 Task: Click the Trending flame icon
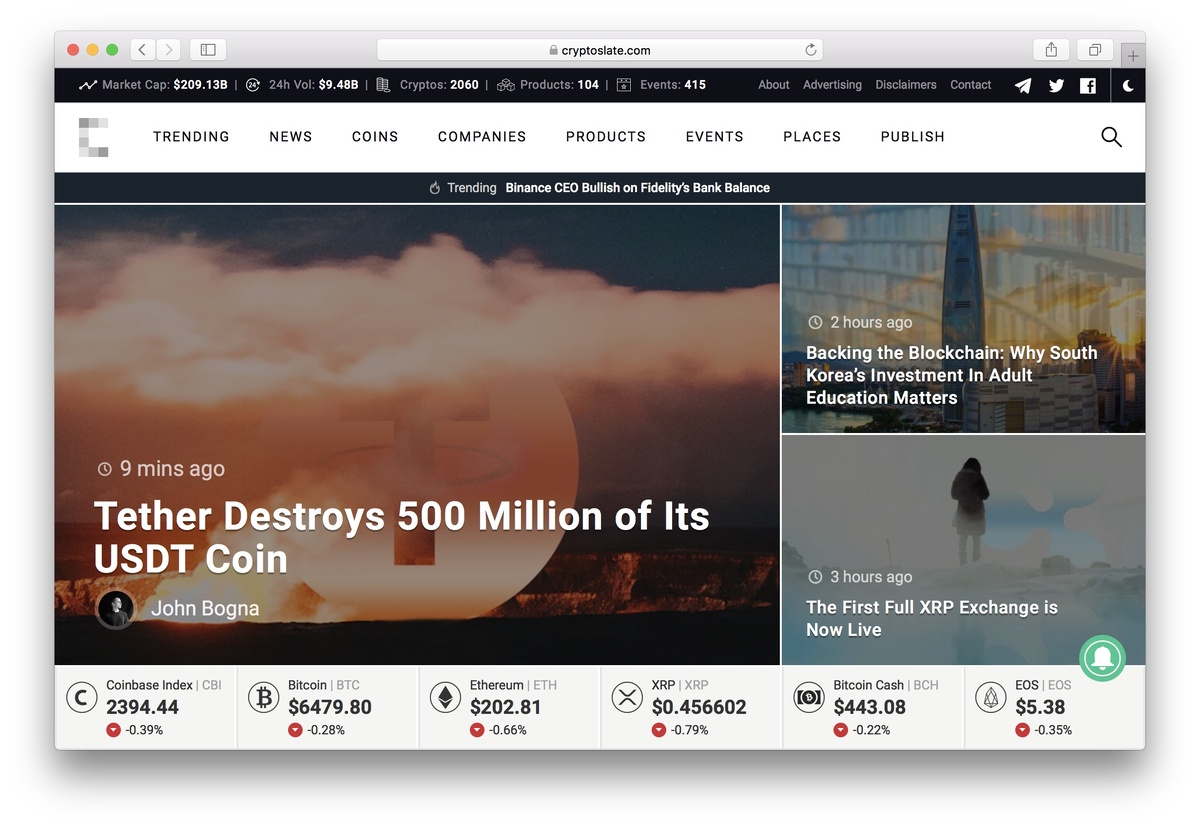point(435,188)
